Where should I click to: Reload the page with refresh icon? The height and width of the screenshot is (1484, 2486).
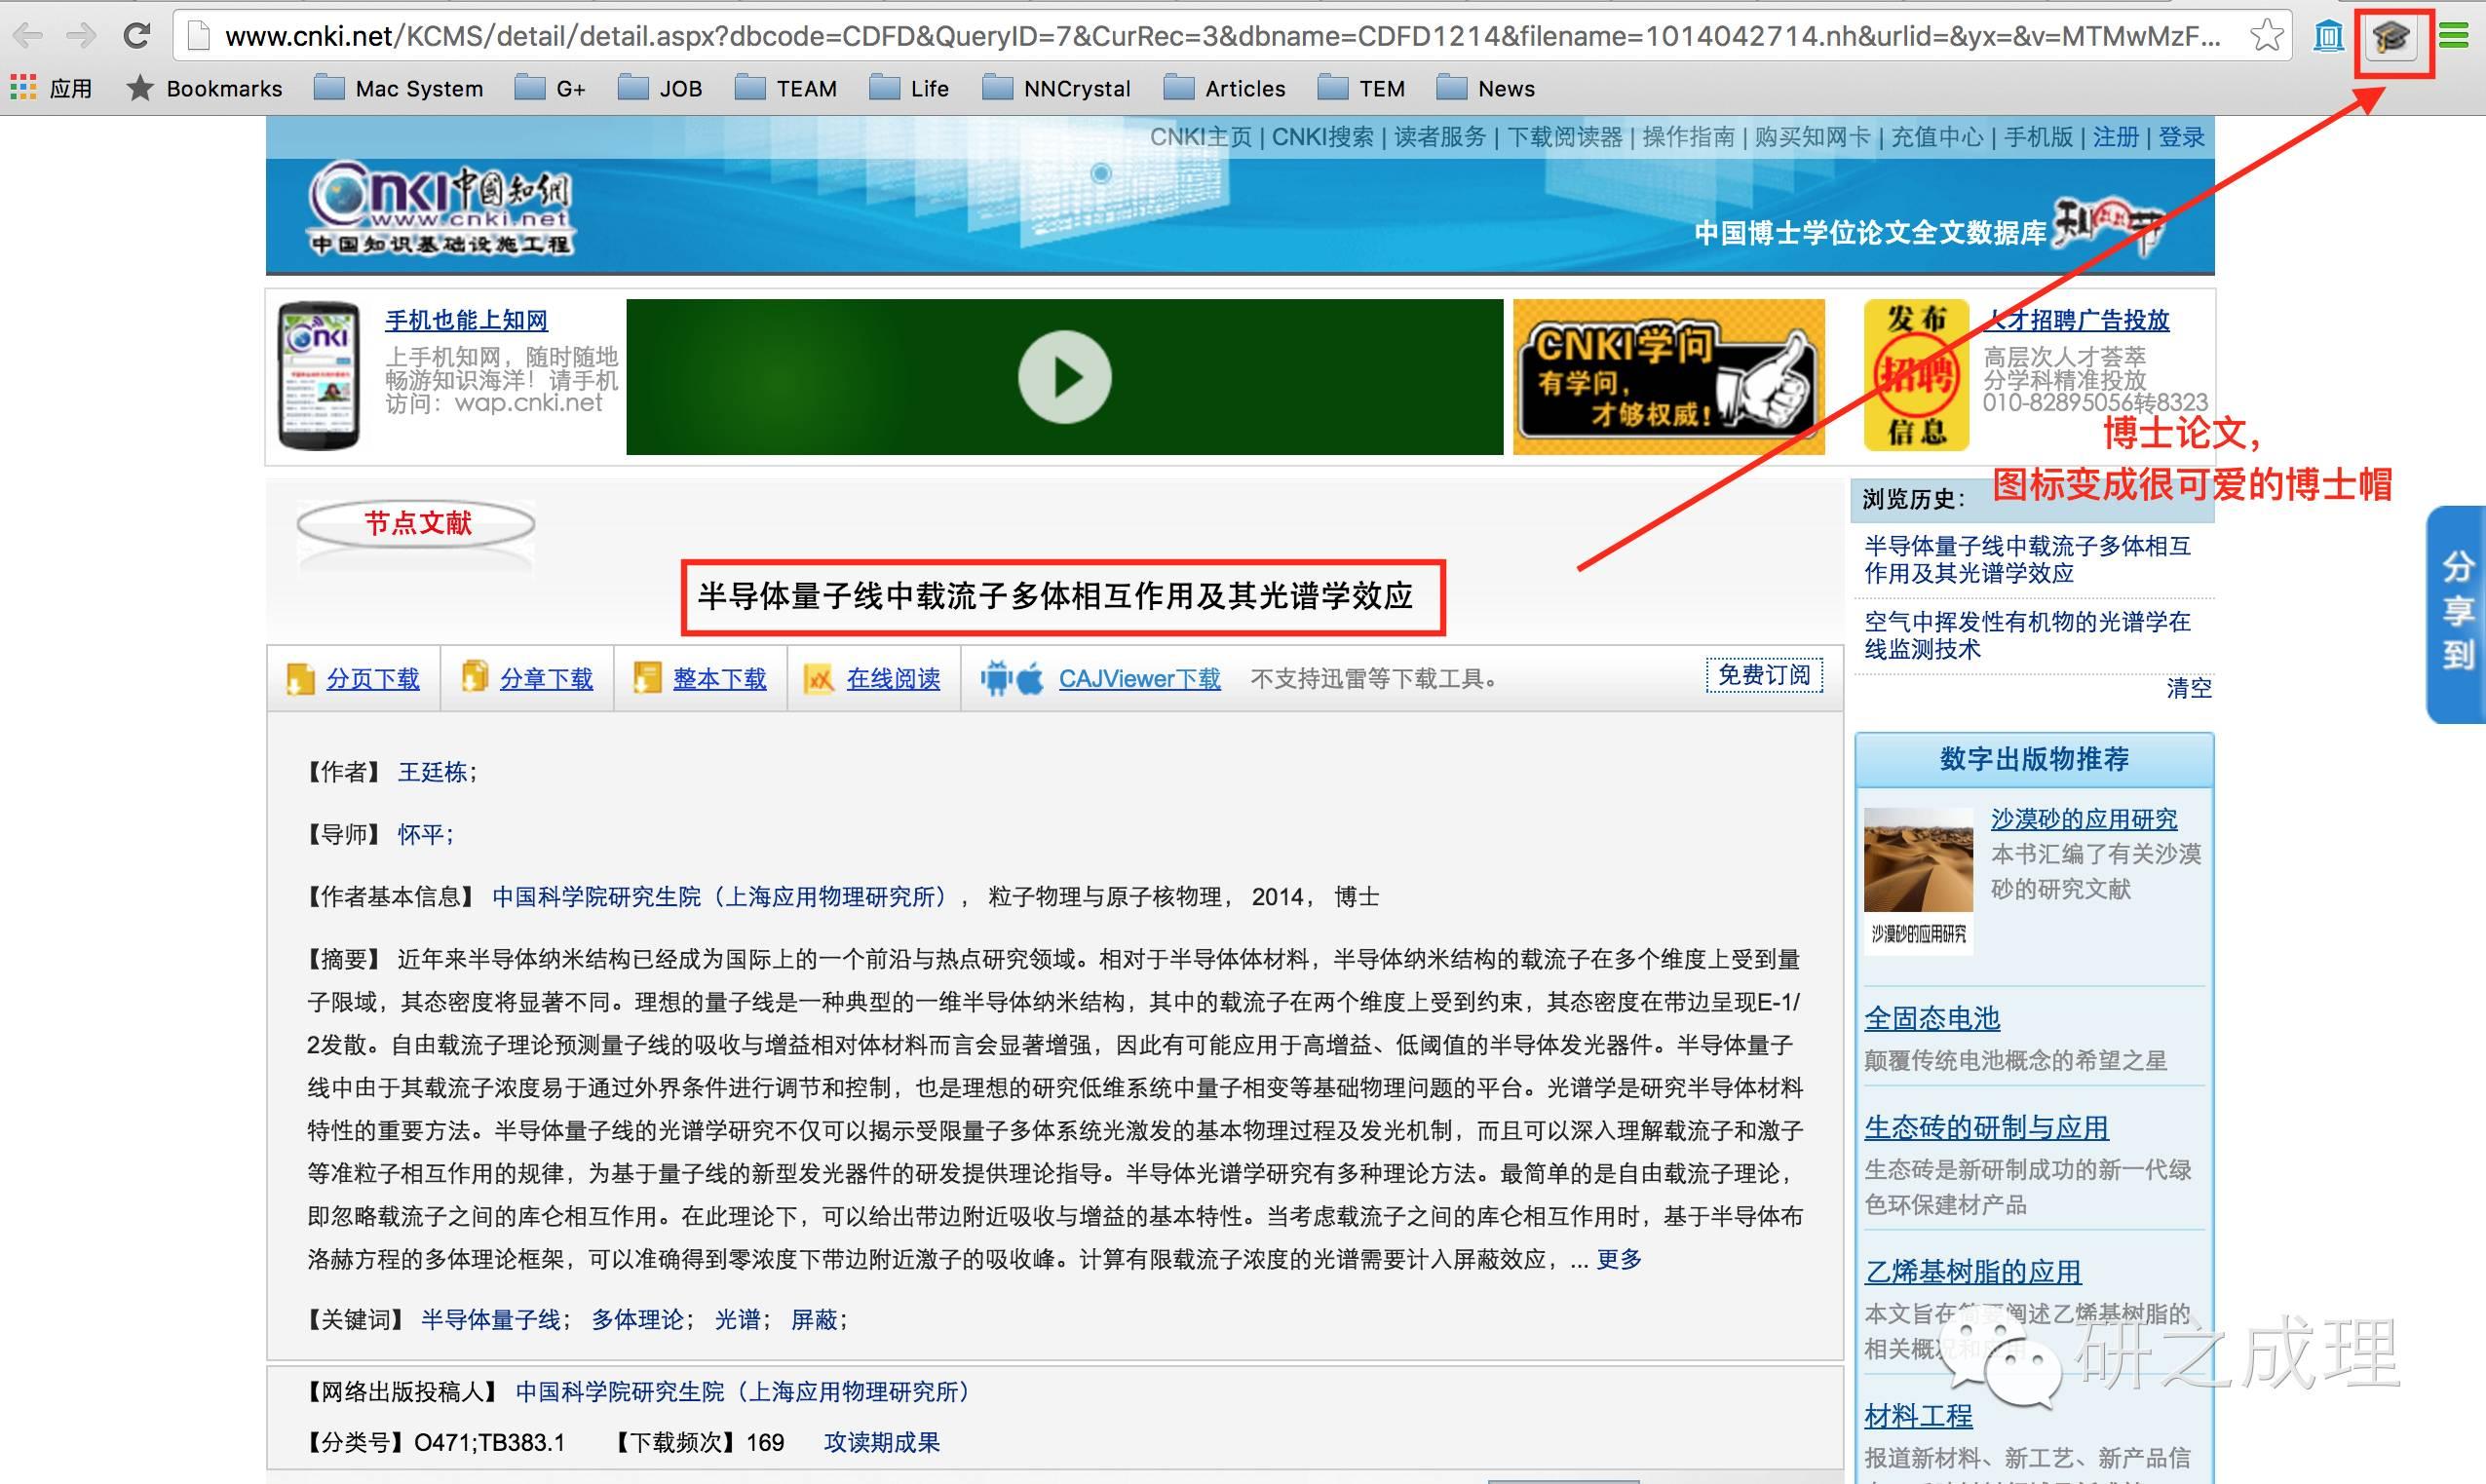tap(136, 36)
